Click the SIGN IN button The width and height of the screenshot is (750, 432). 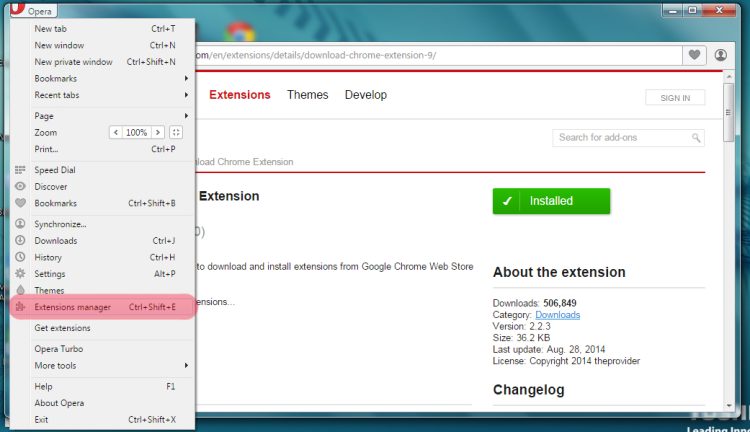click(x=675, y=97)
